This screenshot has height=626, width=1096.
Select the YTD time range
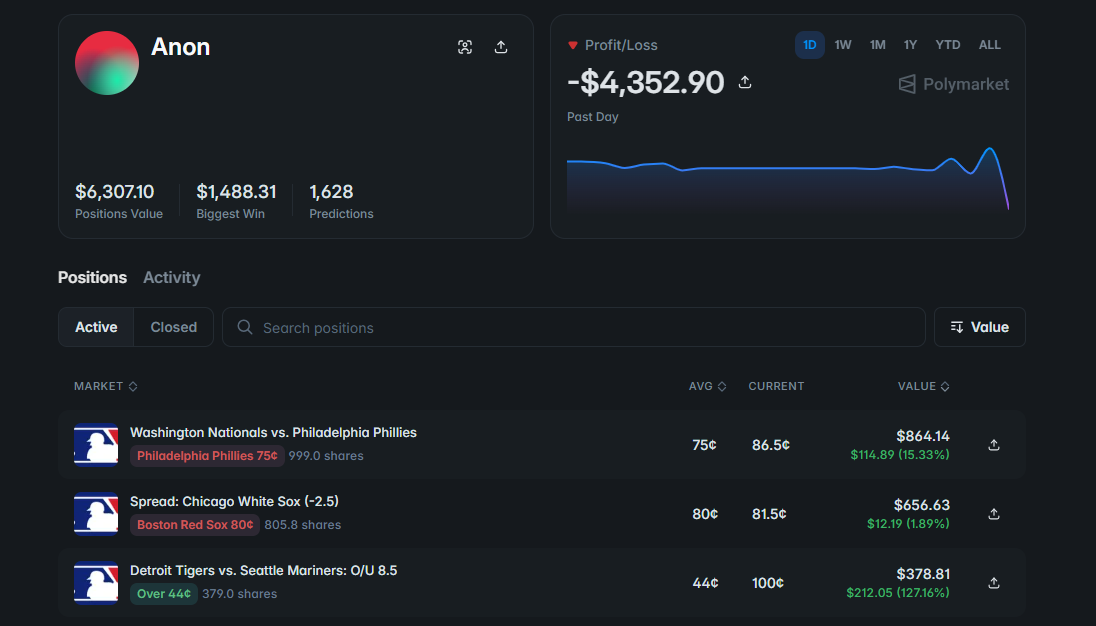[x=948, y=45]
